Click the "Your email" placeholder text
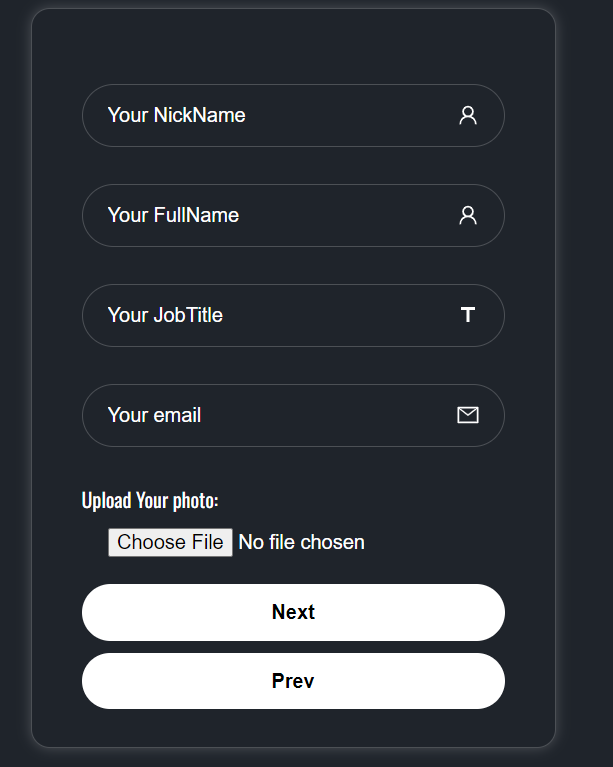The width and height of the screenshot is (613, 767). pyautogui.click(x=154, y=415)
